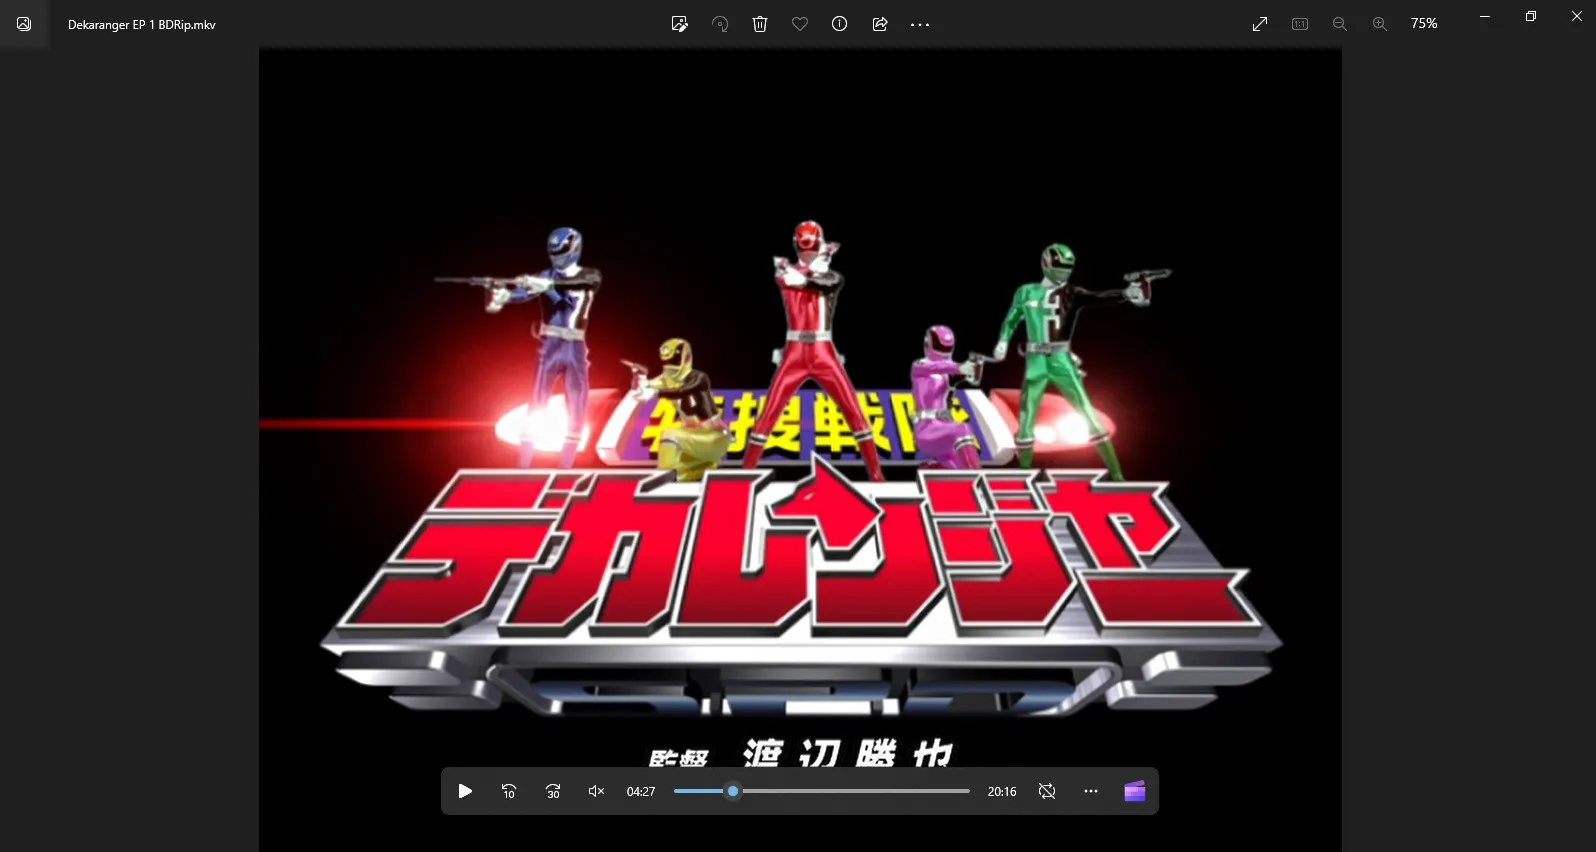Open more playback options menu
This screenshot has height=852, width=1596.
coord(1091,791)
